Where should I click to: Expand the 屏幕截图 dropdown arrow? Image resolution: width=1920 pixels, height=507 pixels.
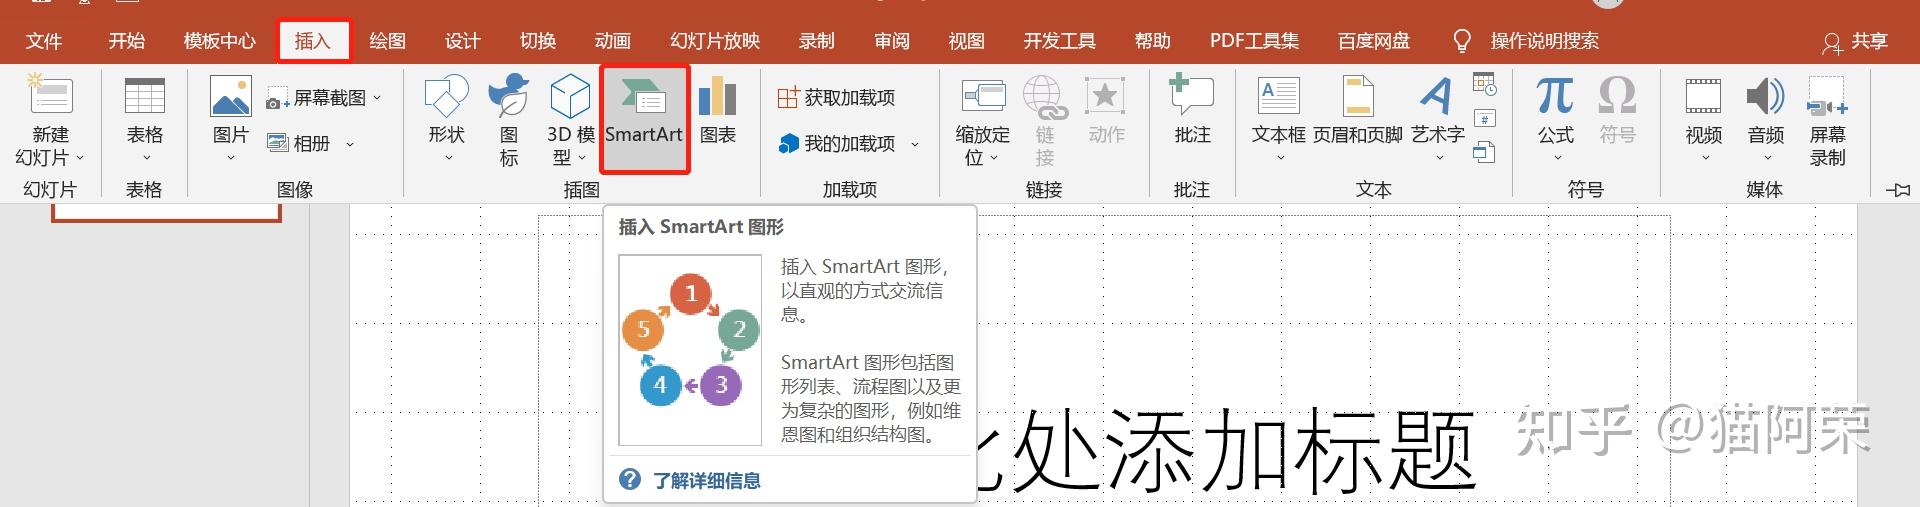click(x=377, y=98)
